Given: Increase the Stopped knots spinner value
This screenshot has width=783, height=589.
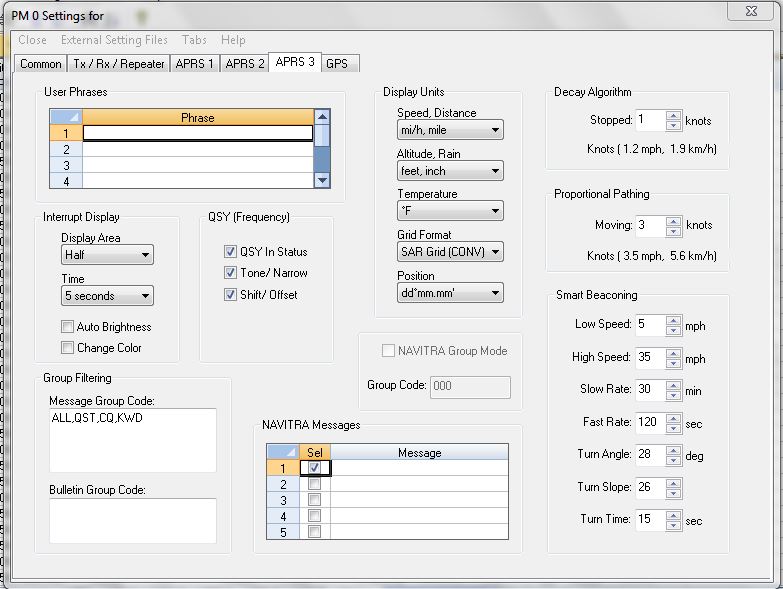Looking at the screenshot, I should pos(673,115).
